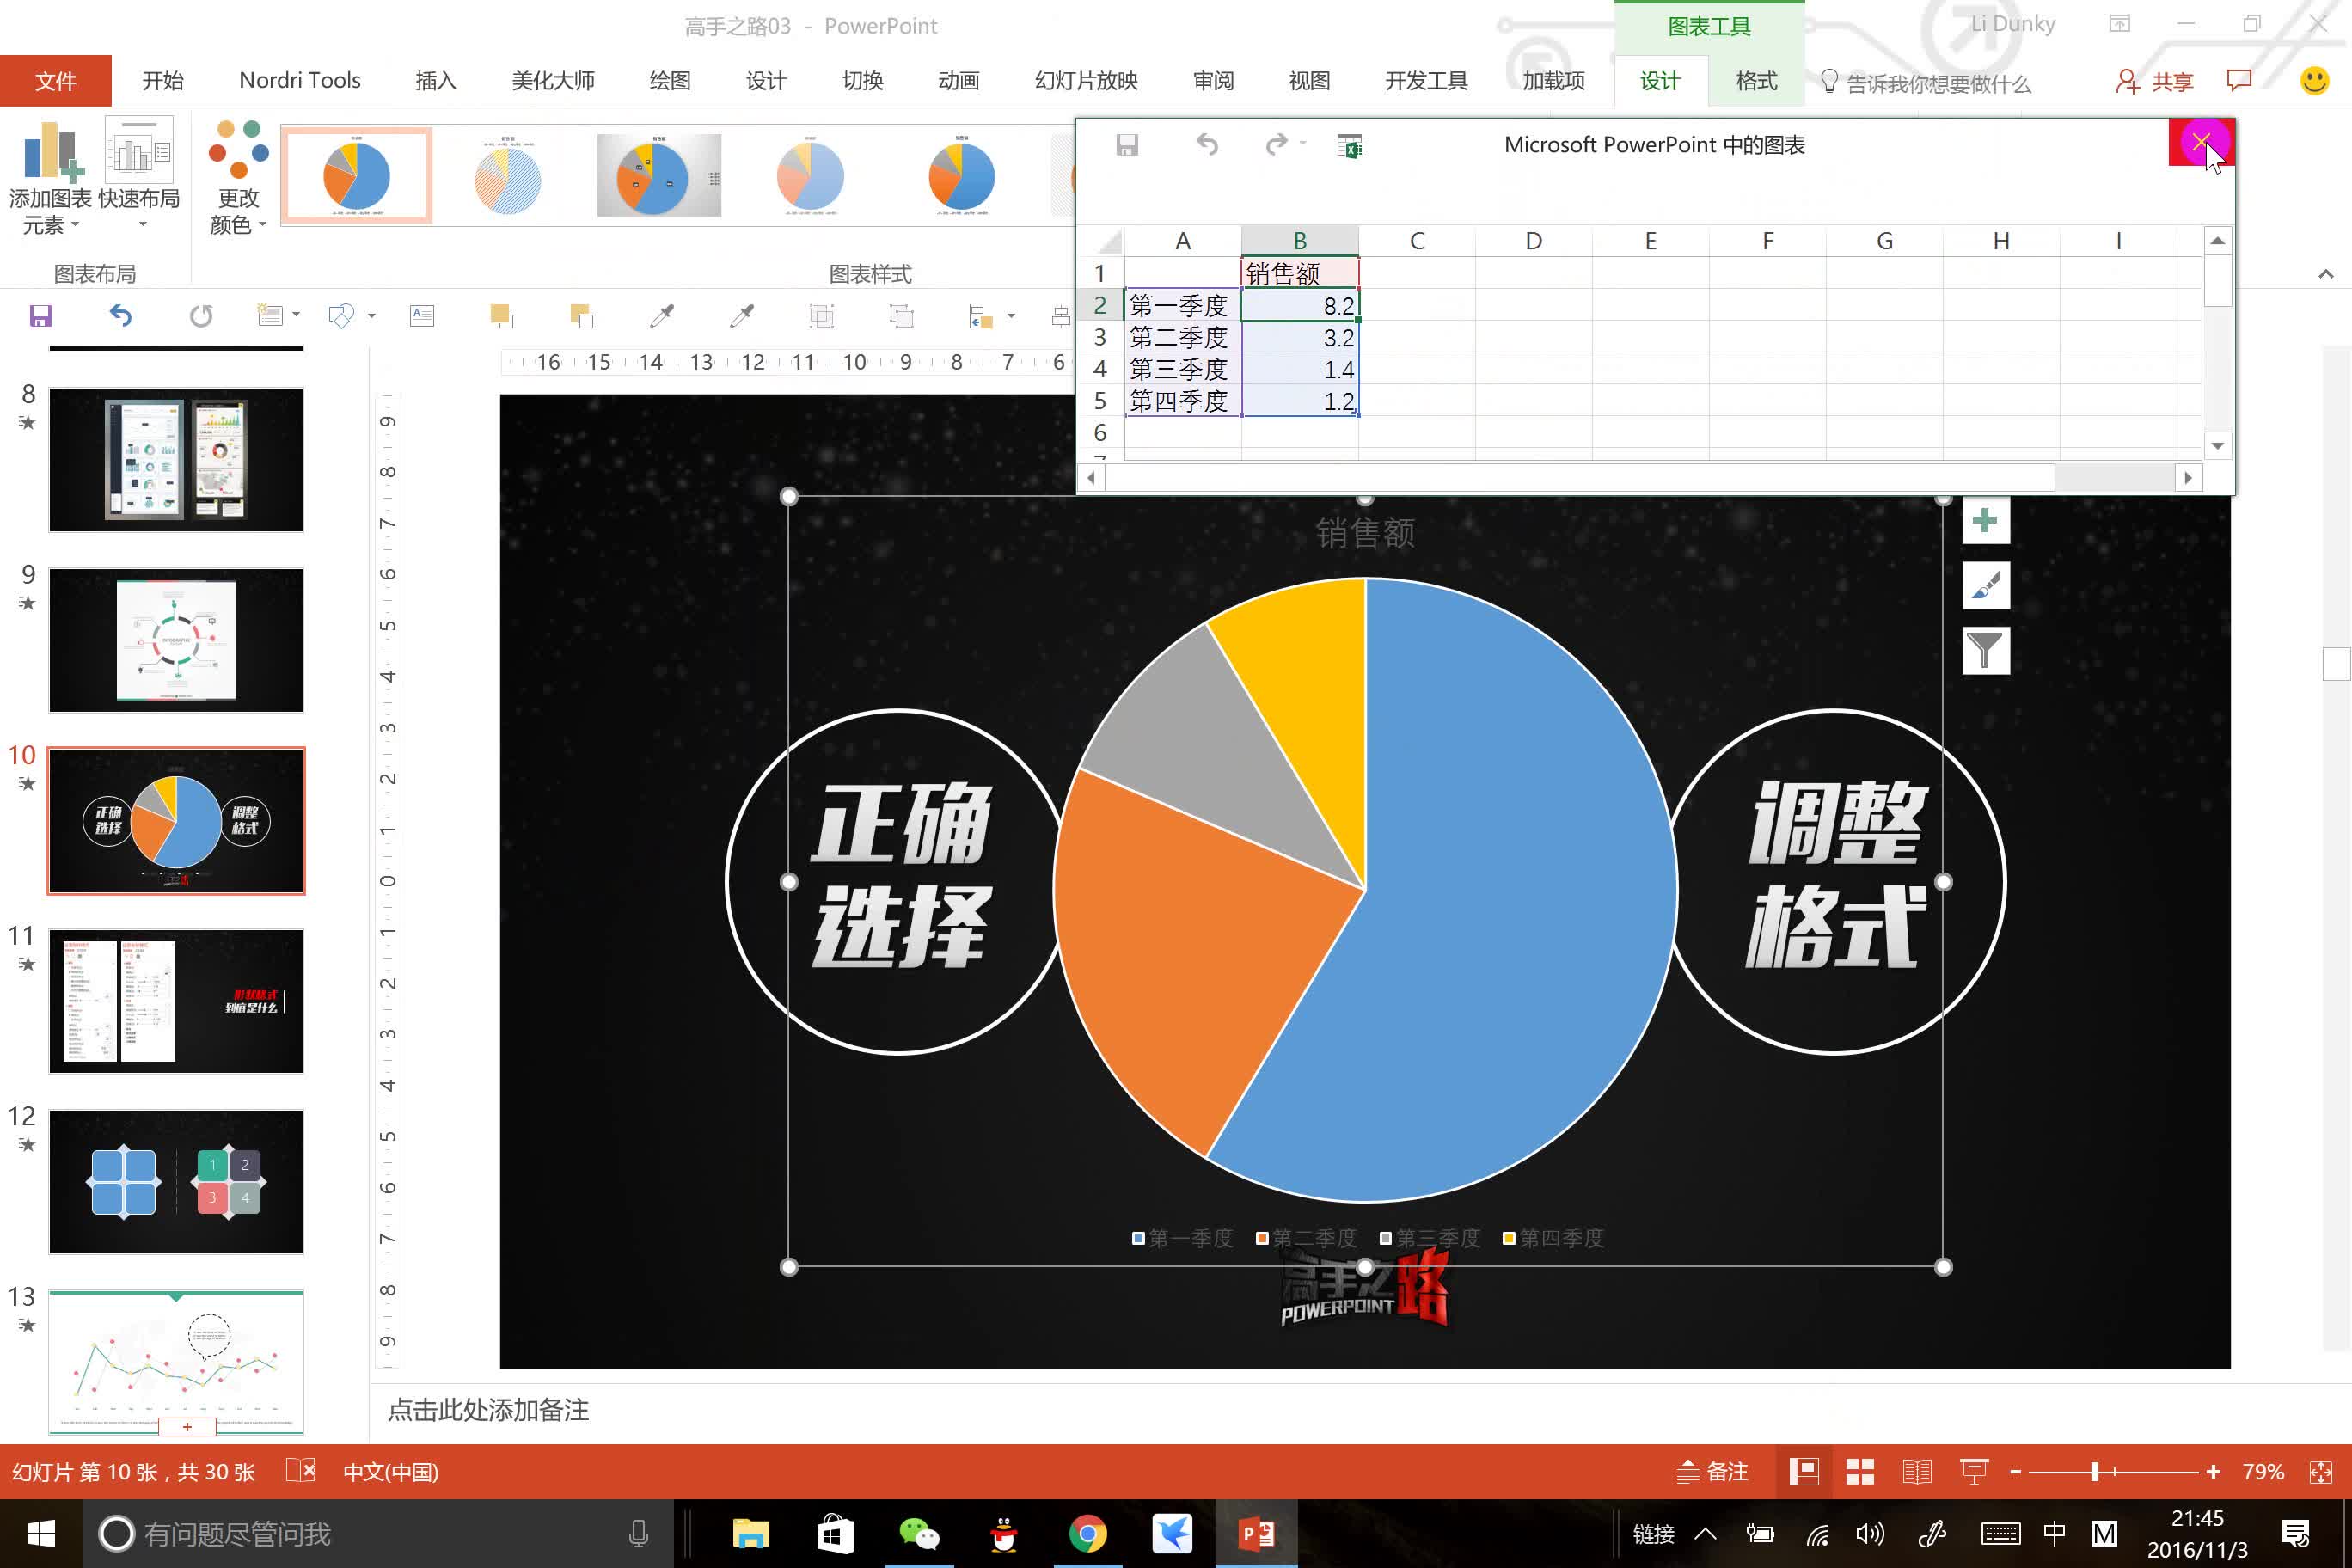Screen dimensions: 2352x1568
Task: Switch to Normal view icon
Action: tap(1804, 1472)
